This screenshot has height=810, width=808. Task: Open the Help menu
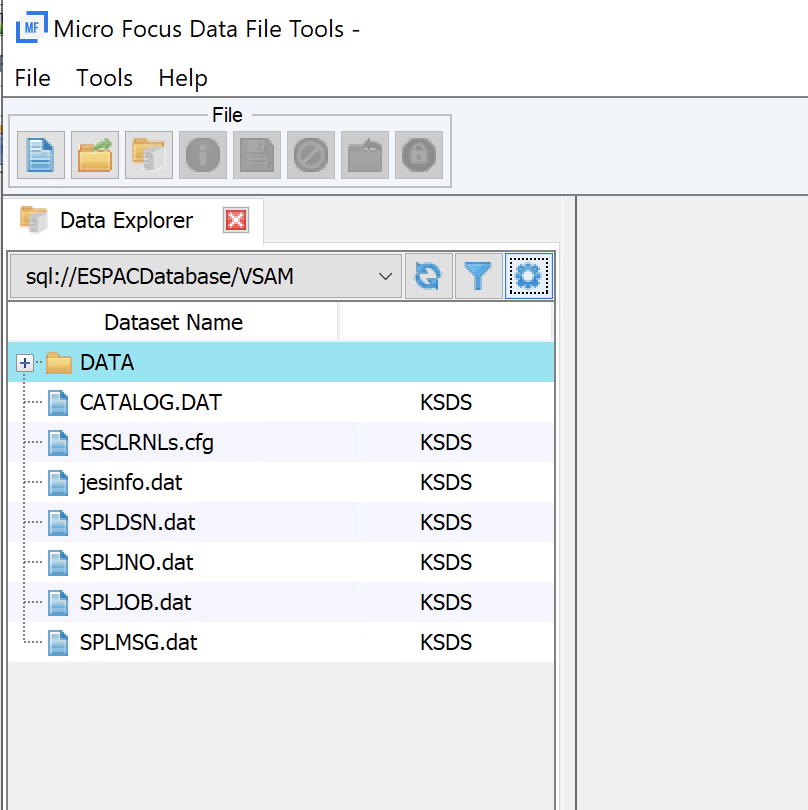click(183, 78)
